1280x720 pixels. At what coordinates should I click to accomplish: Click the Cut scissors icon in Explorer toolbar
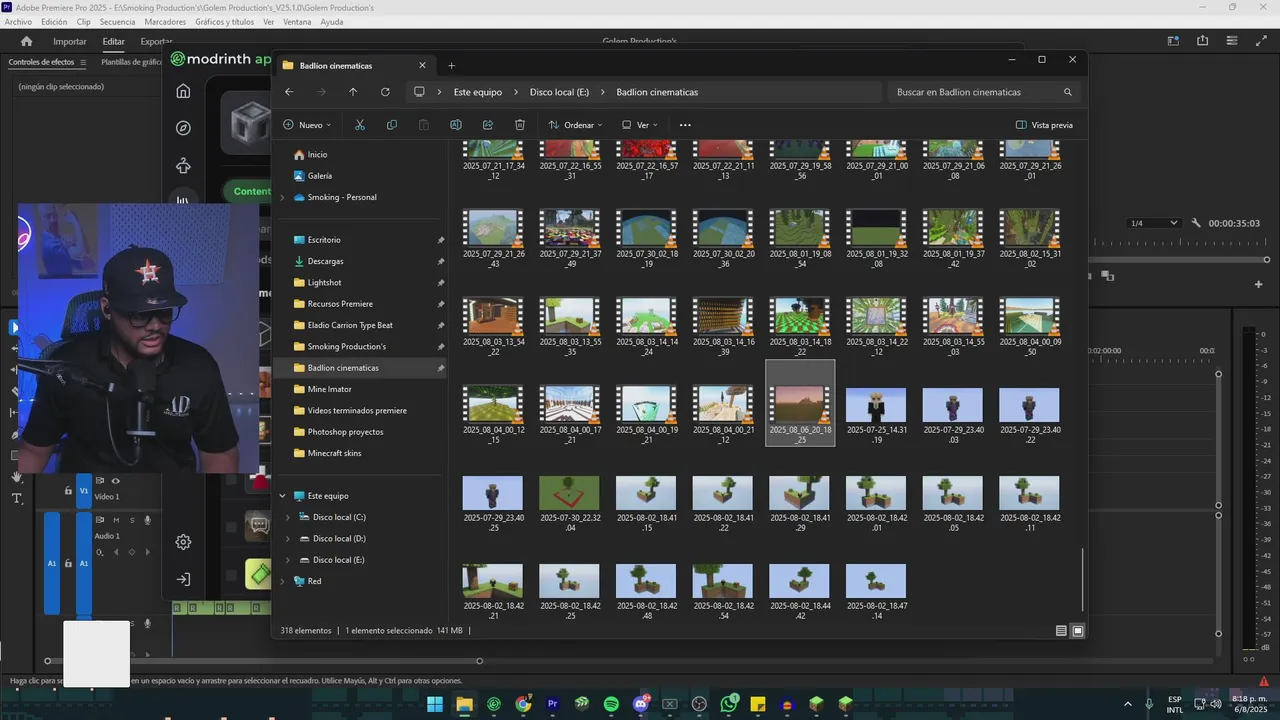(360, 125)
